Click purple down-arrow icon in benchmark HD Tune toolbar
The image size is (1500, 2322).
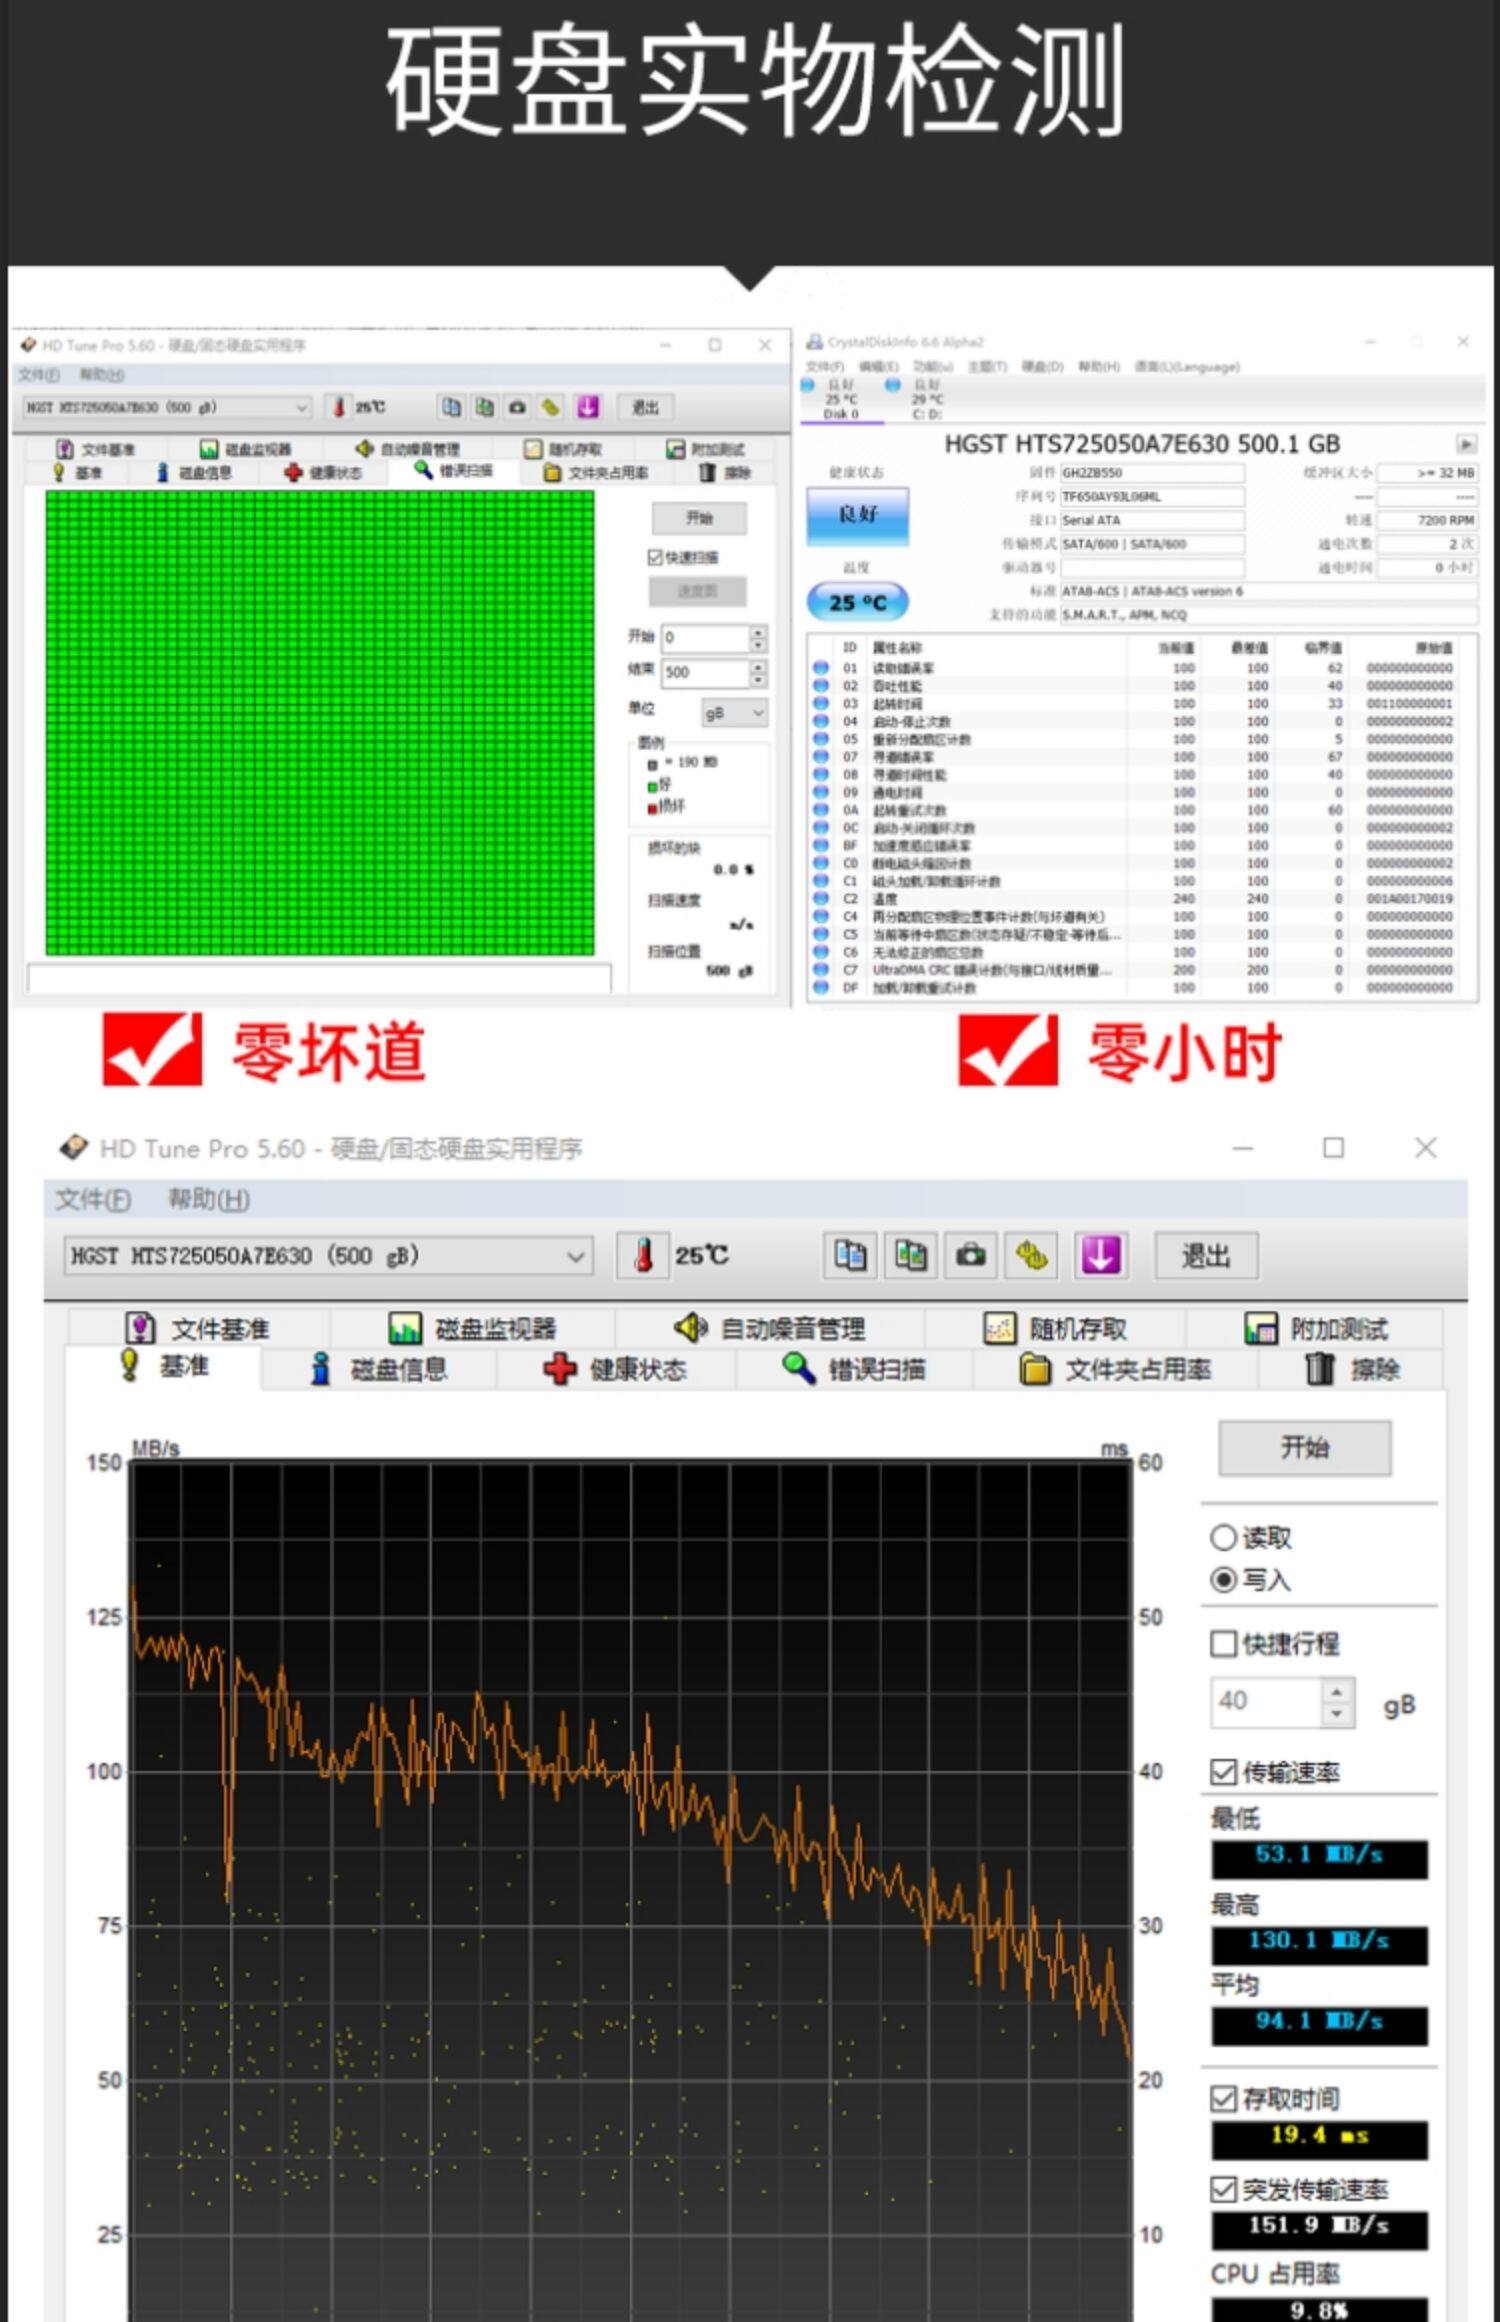[x=1099, y=1255]
